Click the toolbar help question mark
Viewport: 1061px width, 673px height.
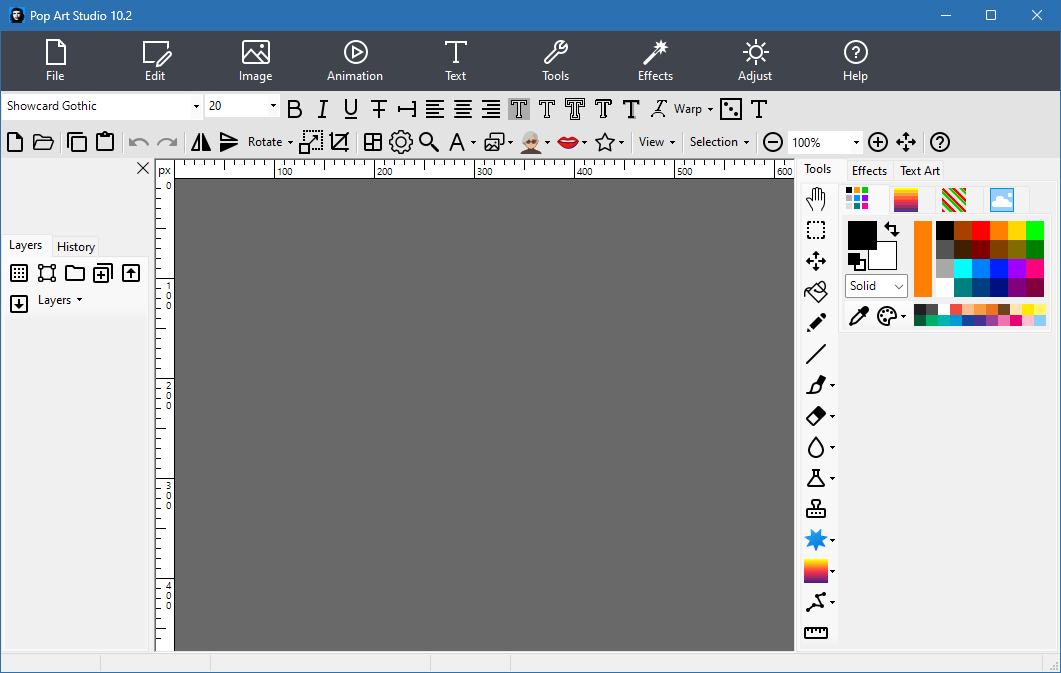tap(940, 142)
